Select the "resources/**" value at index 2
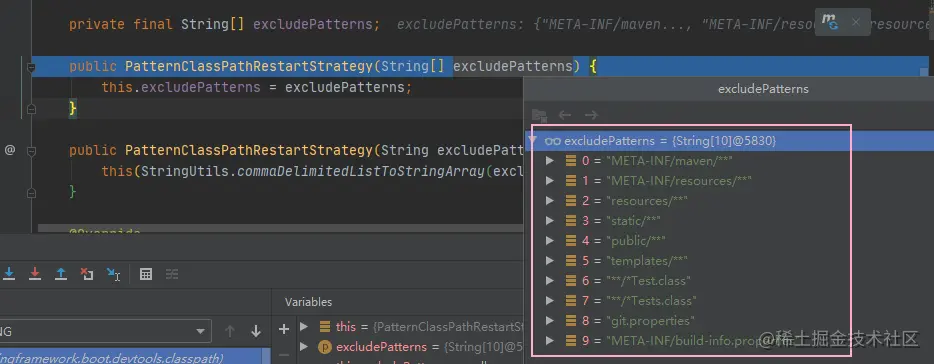 tap(647, 201)
